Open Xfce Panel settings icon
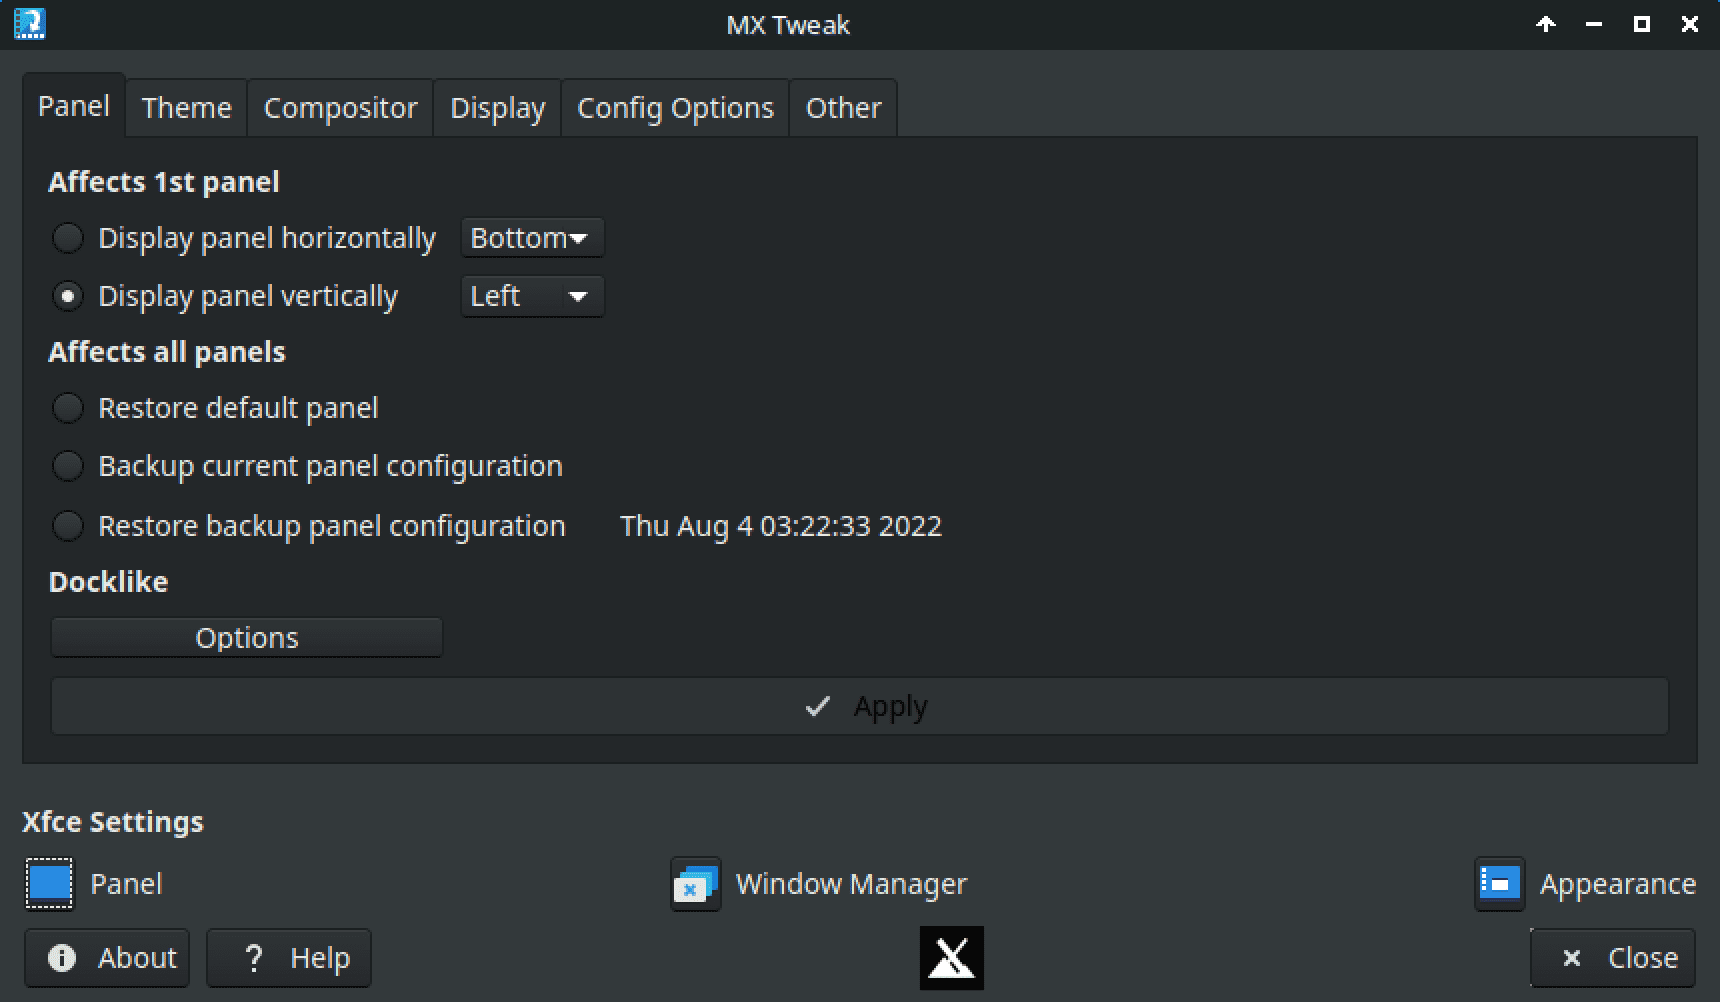 pos(49,884)
